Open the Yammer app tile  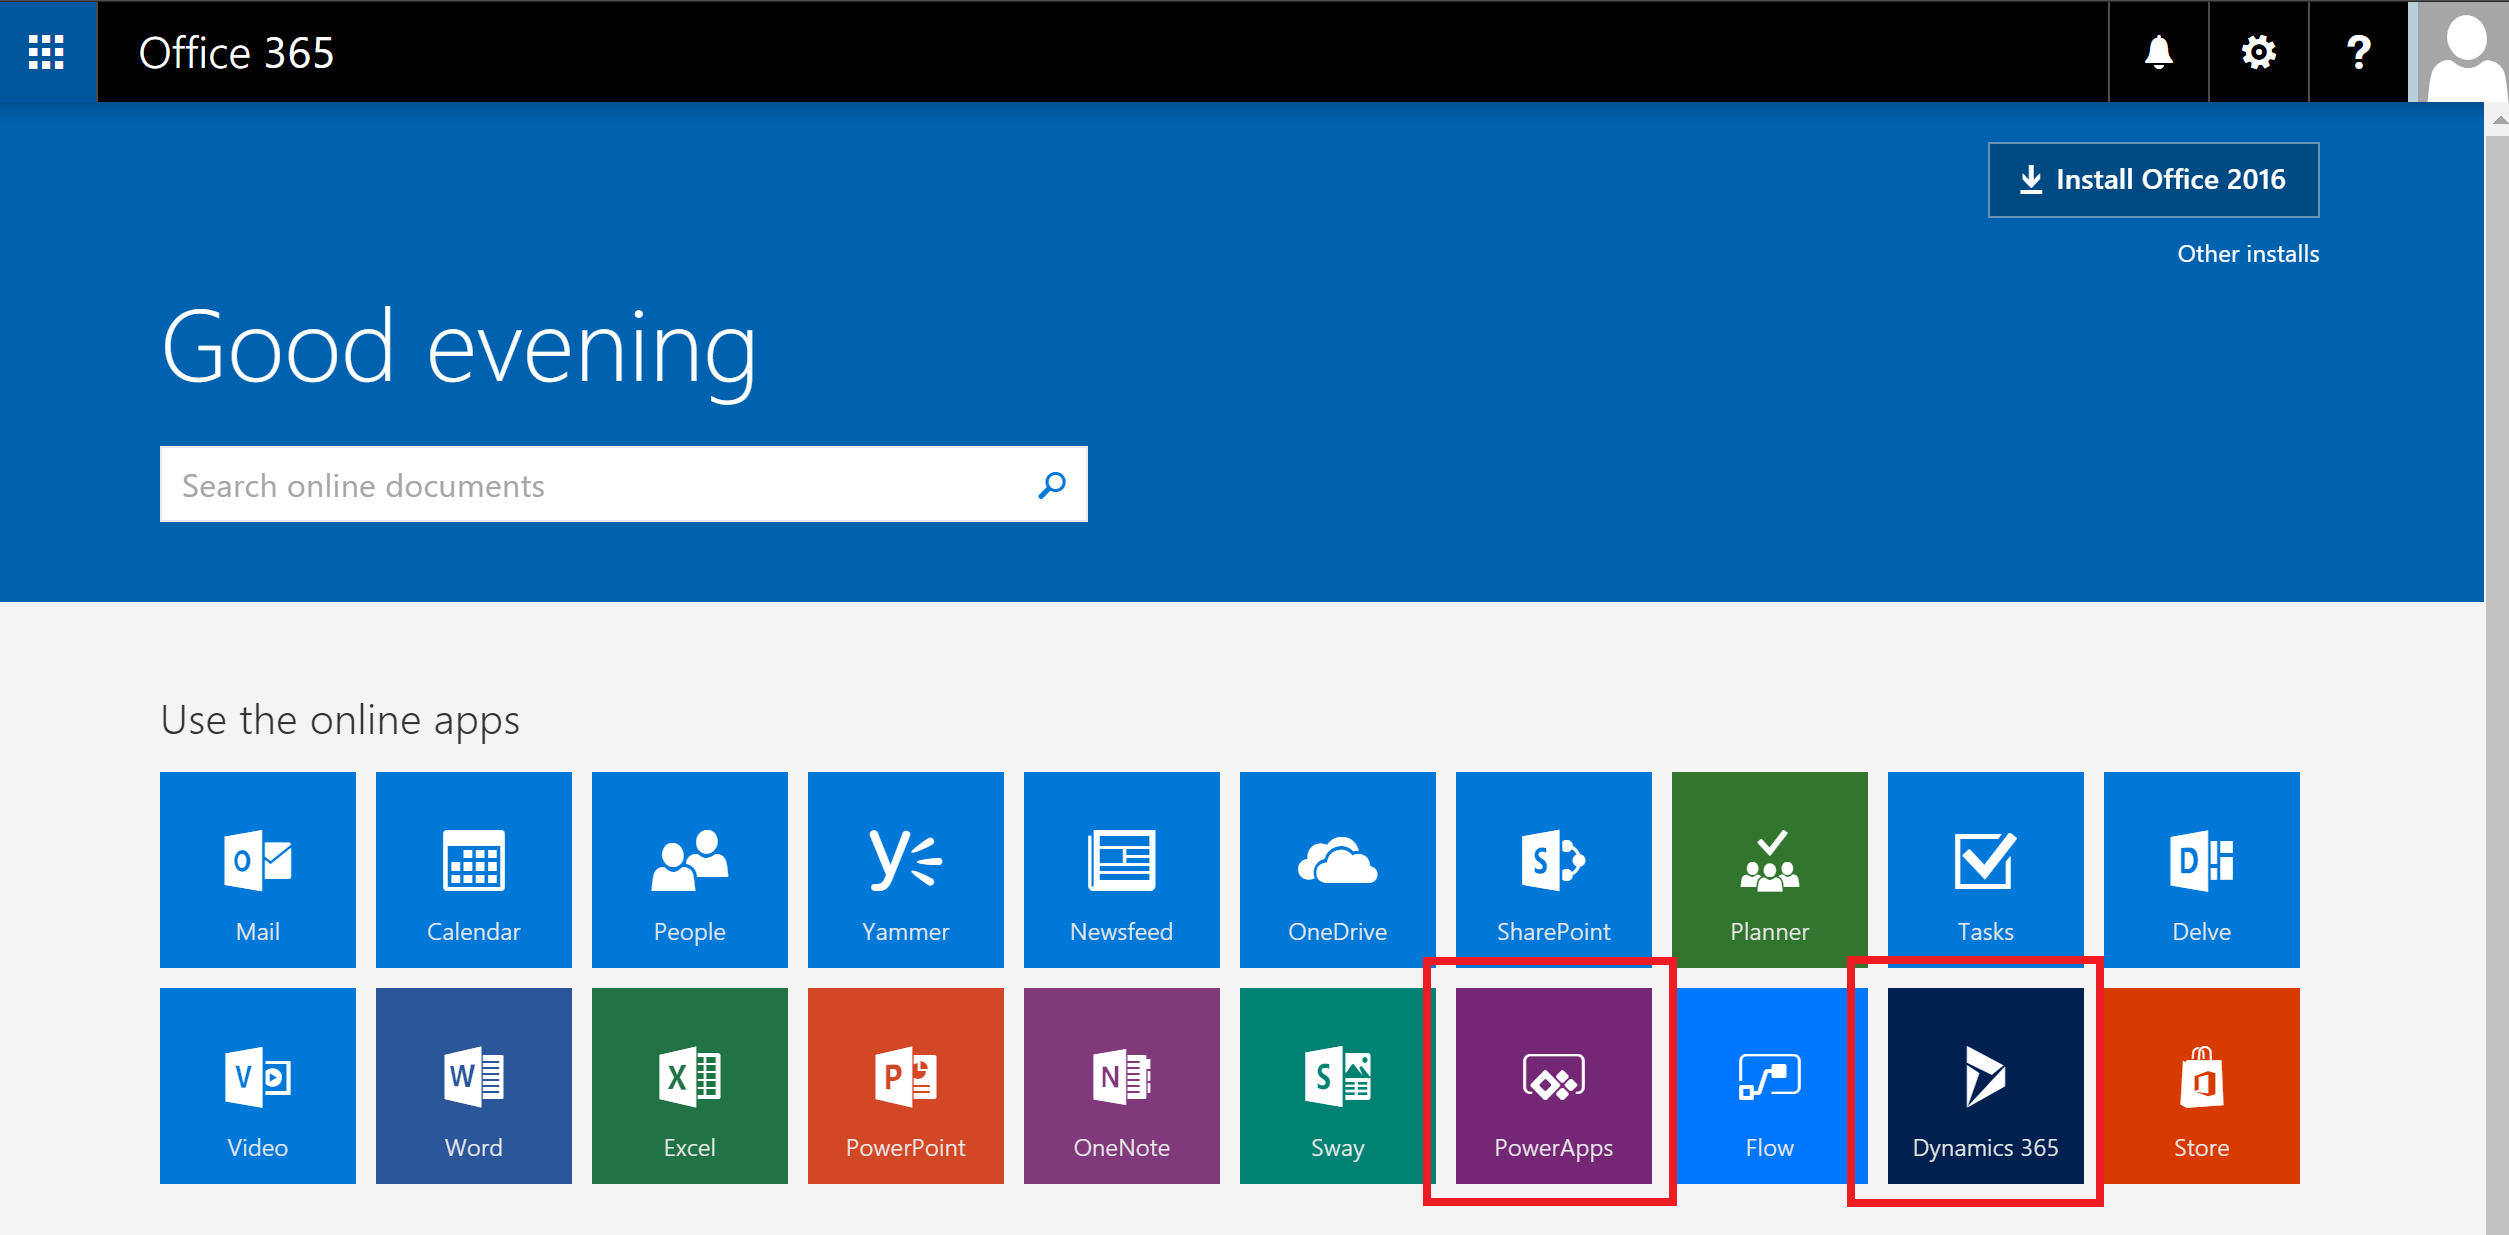point(905,869)
